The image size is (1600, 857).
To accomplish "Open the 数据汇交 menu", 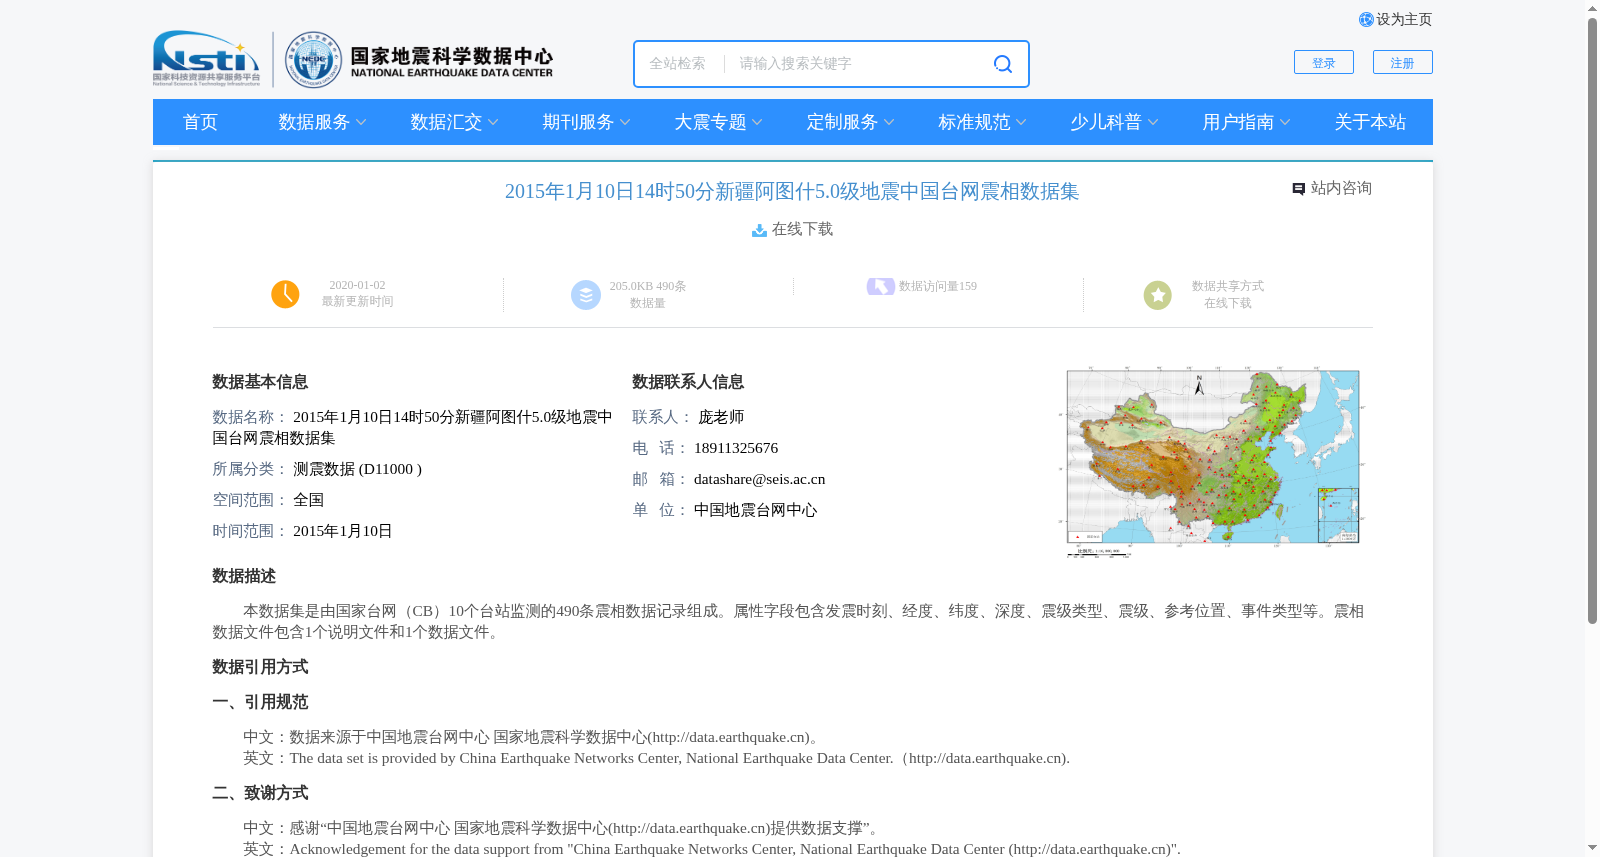I will tap(446, 122).
